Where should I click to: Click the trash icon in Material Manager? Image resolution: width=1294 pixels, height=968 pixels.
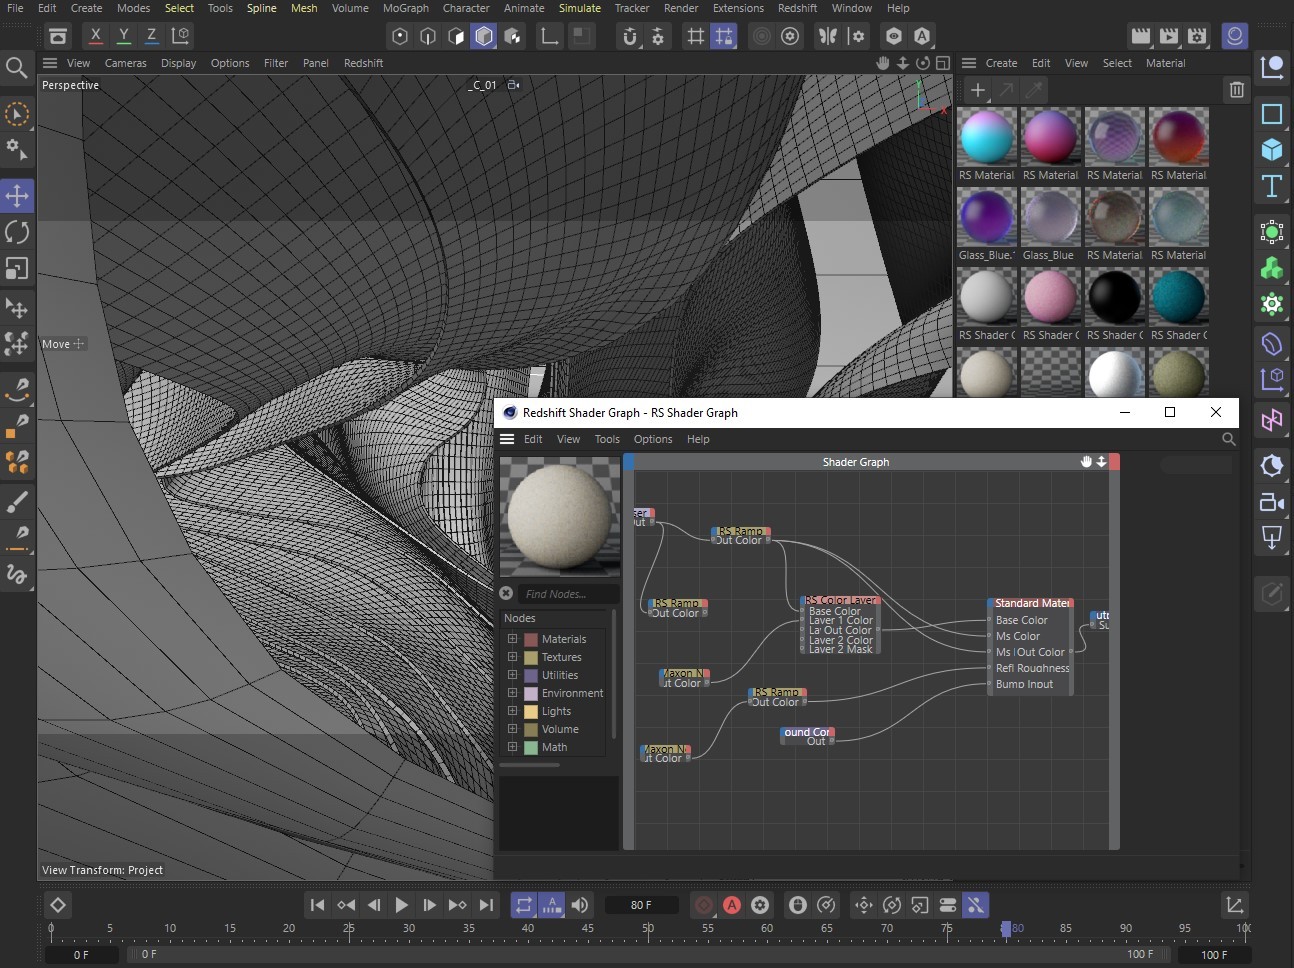click(1237, 90)
